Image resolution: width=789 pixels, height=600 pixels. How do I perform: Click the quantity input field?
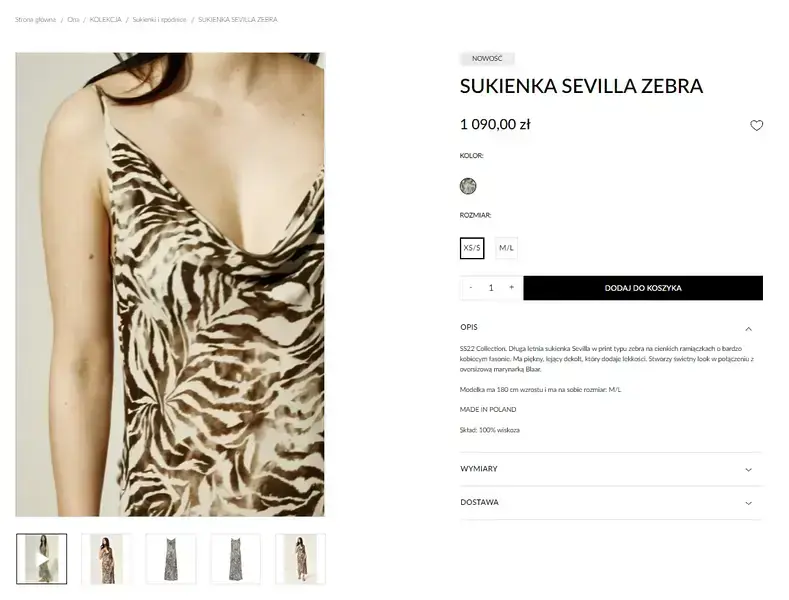click(x=491, y=287)
